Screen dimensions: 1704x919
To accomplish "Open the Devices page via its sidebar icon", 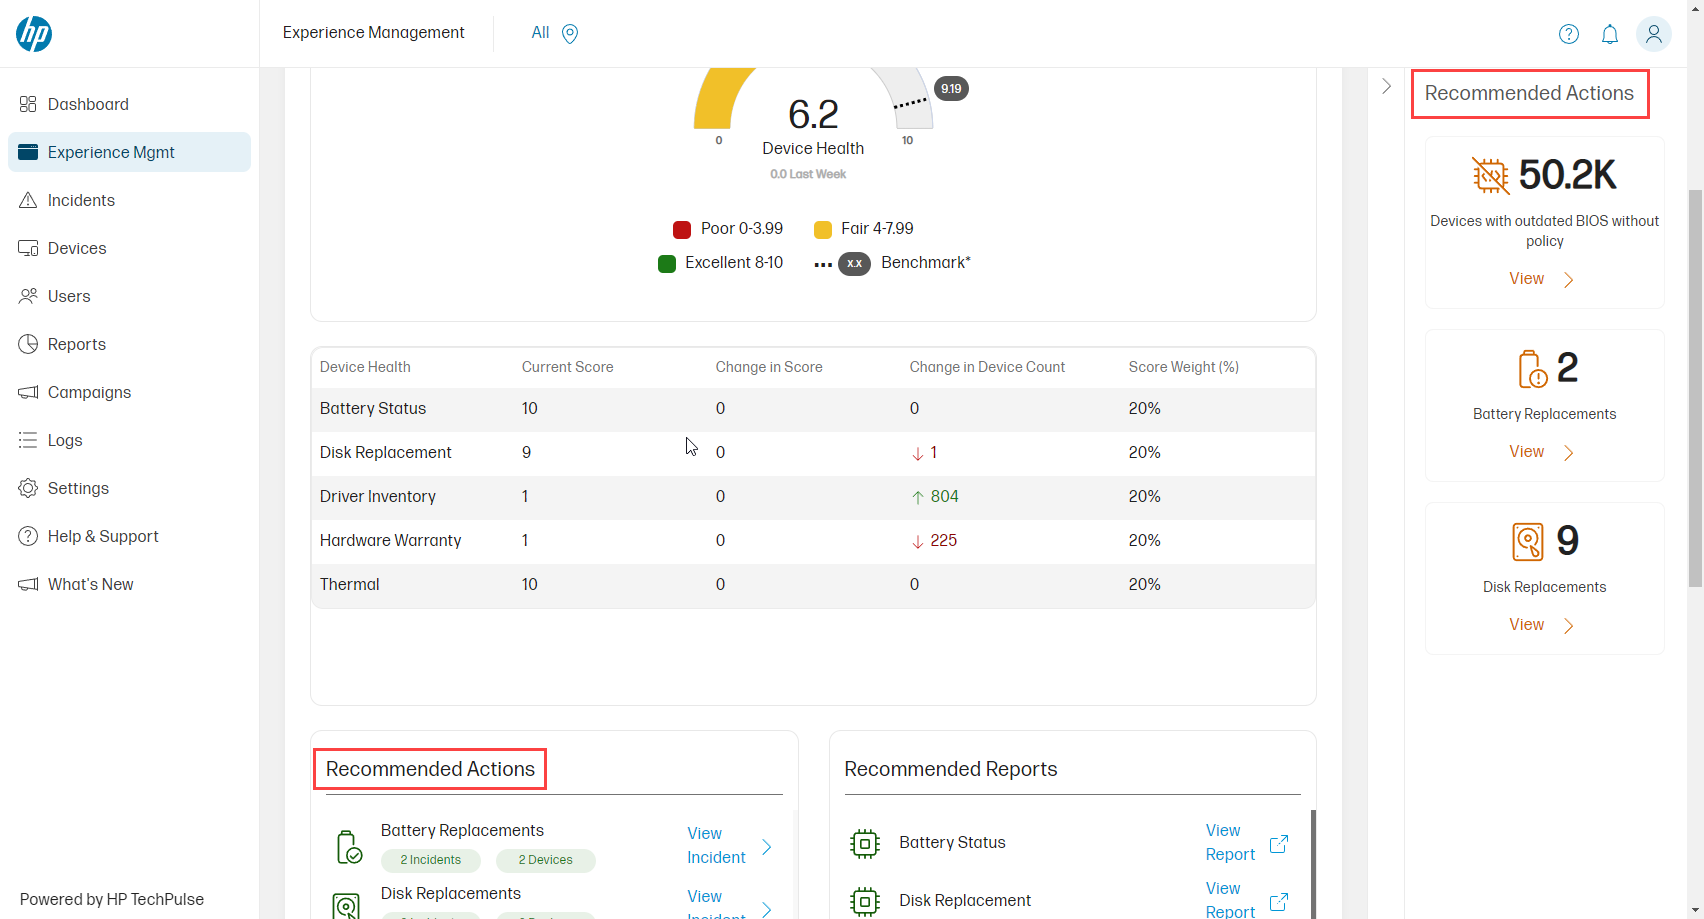I will [x=29, y=248].
